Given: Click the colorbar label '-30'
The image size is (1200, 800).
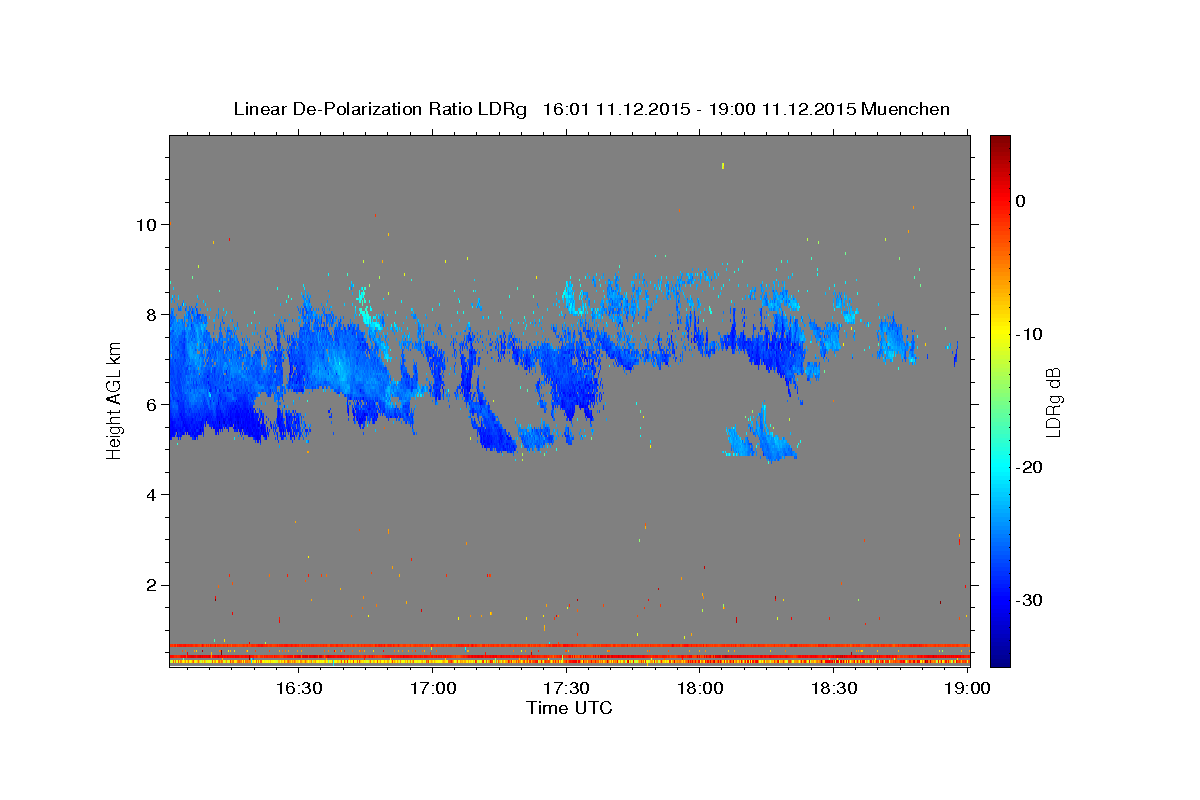Looking at the screenshot, I should (x=1030, y=600).
